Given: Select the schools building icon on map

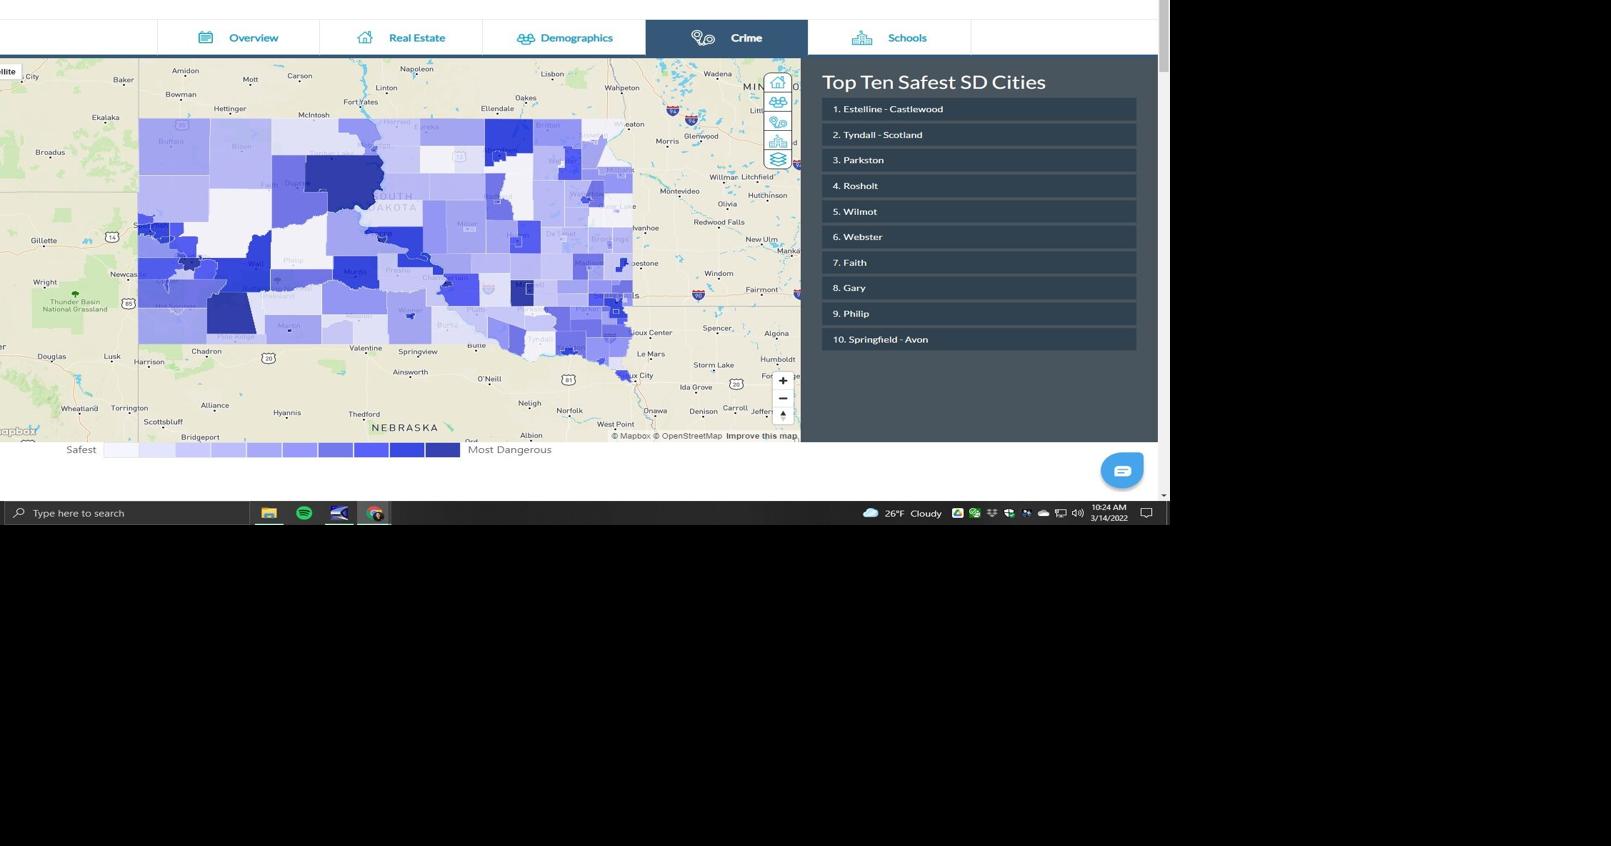Looking at the screenshot, I should coord(778,141).
